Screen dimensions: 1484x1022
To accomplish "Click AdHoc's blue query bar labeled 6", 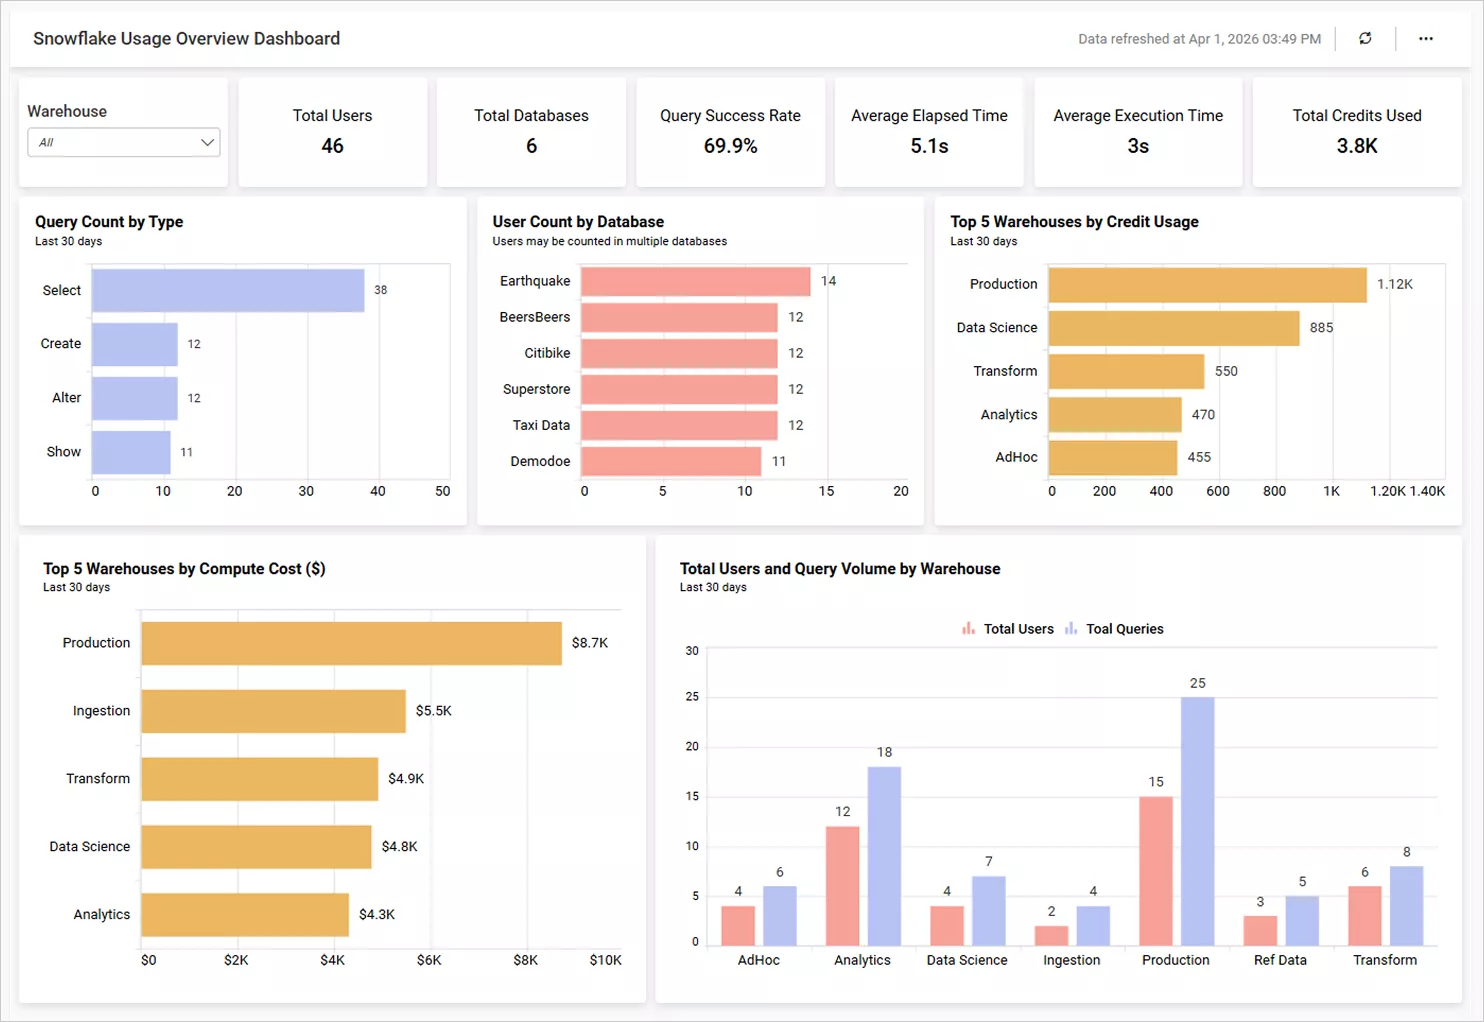I will 780,916.
